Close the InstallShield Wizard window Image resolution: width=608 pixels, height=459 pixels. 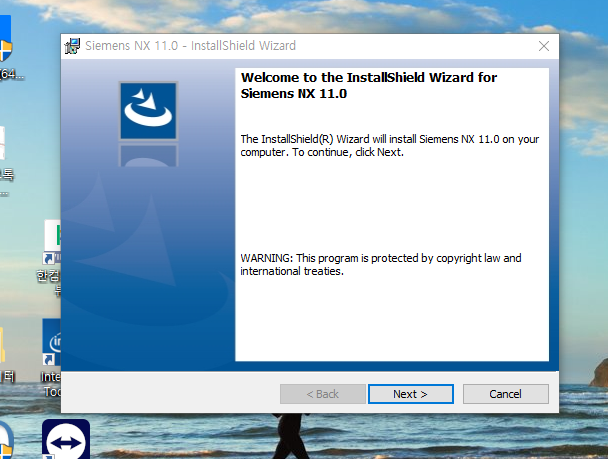click(544, 46)
